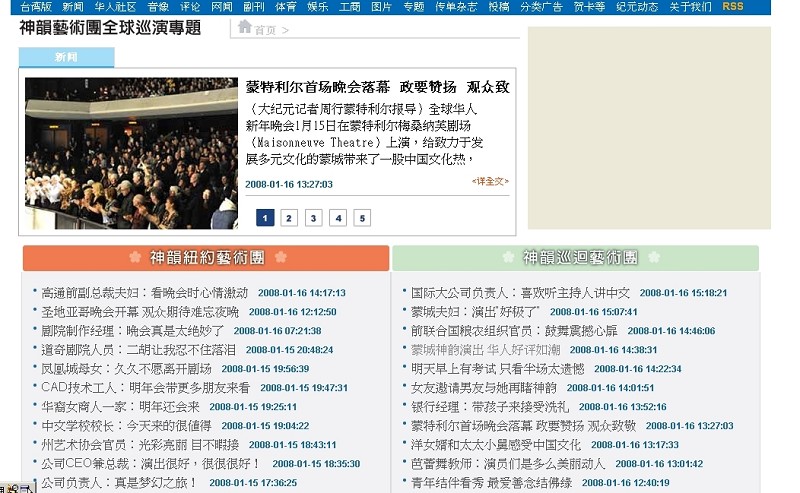Click the audience theater photo thumbnail

coord(131,153)
